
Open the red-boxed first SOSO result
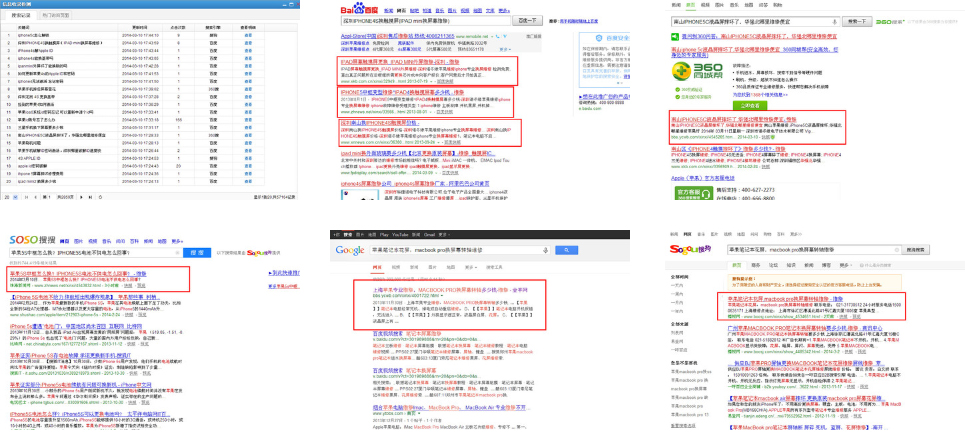[x=79, y=273]
